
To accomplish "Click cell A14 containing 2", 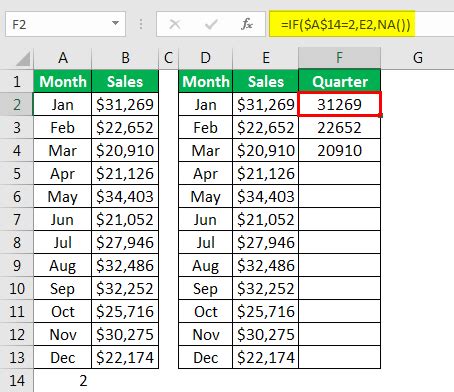I will pyautogui.click(x=63, y=380).
